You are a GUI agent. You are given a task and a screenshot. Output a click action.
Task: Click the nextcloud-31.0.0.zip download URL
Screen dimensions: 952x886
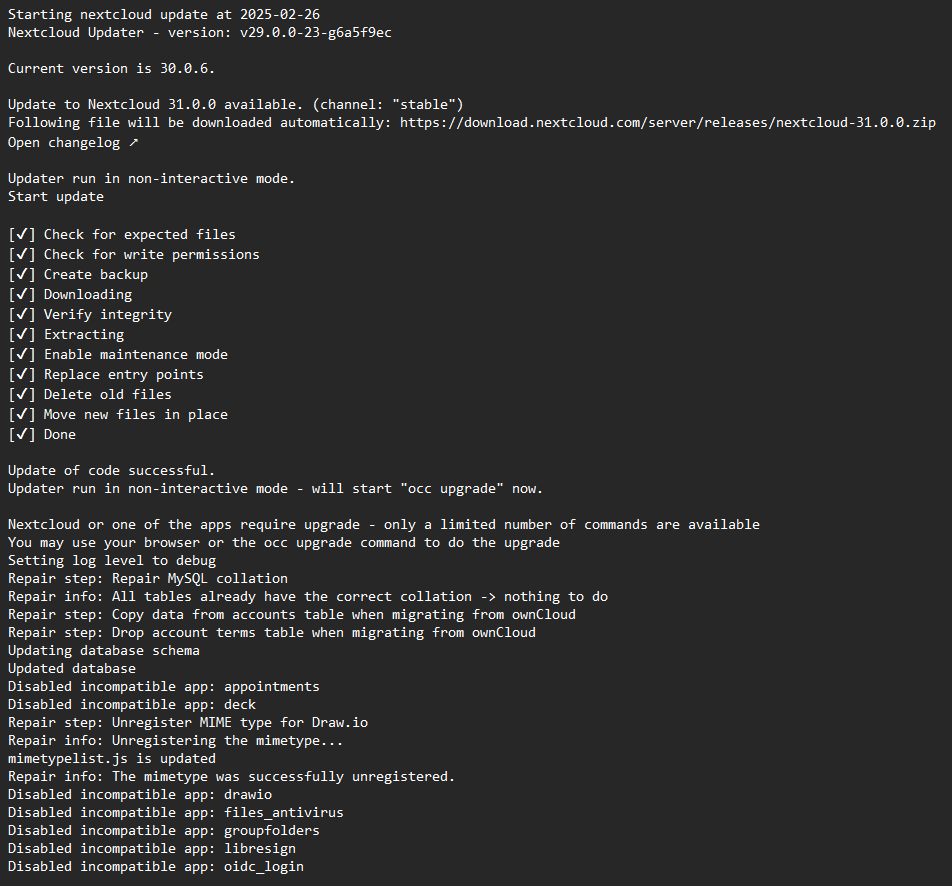click(x=668, y=123)
